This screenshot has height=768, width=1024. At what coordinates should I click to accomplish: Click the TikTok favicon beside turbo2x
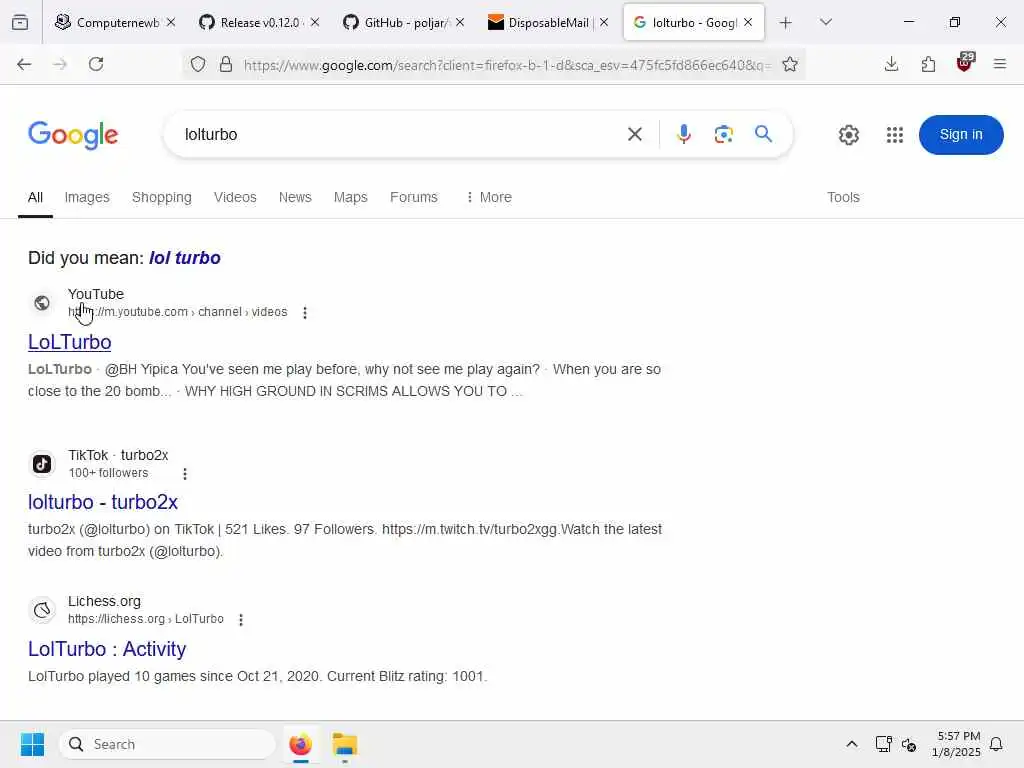click(x=42, y=464)
